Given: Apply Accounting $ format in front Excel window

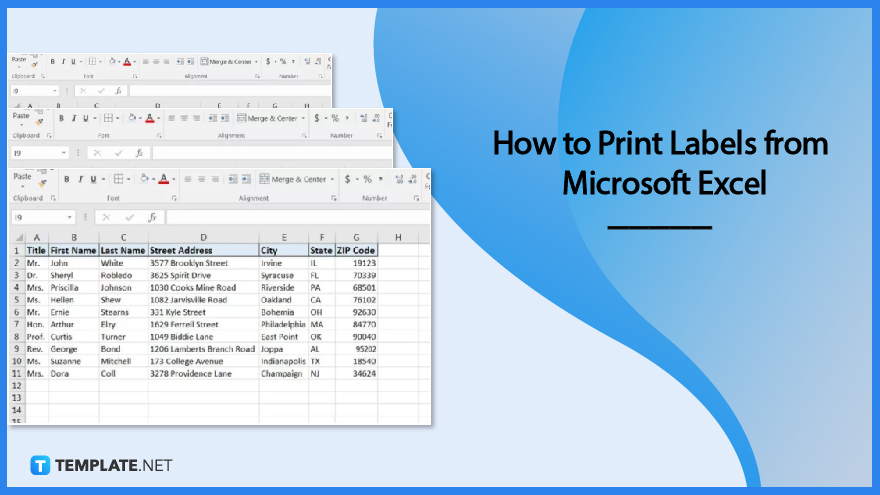Looking at the screenshot, I should 347,179.
